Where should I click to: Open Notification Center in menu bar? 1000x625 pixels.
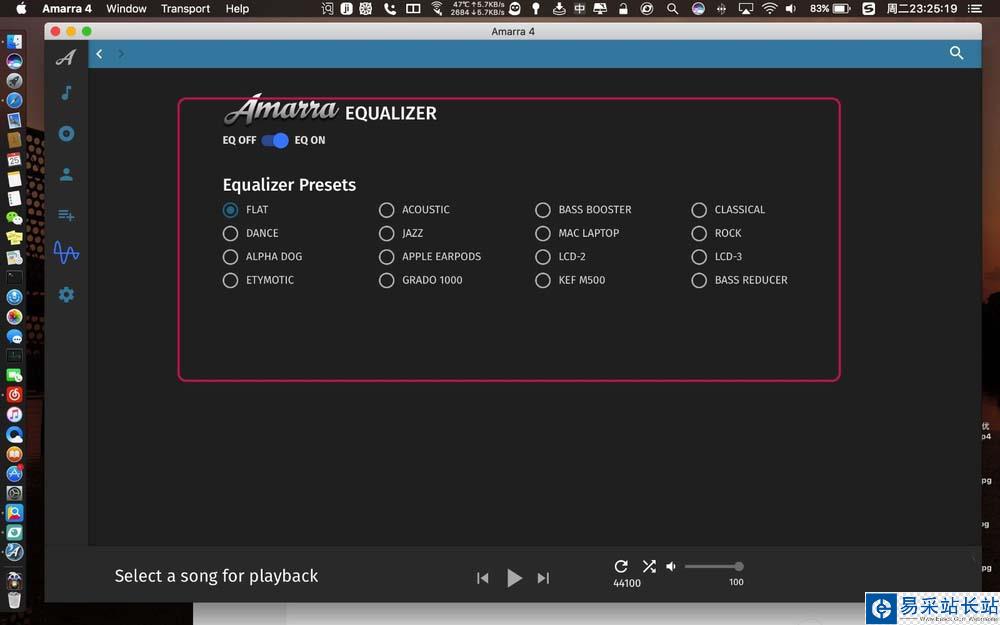tap(974, 8)
